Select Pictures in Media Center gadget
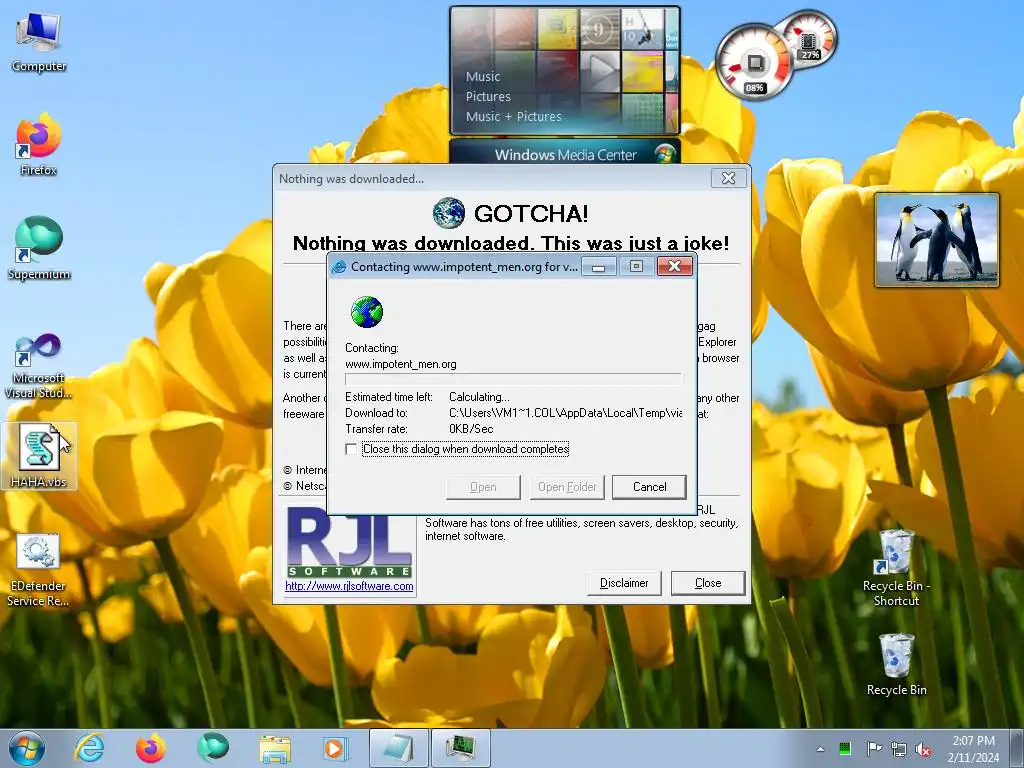This screenshot has height=768, width=1024. click(488, 97)
